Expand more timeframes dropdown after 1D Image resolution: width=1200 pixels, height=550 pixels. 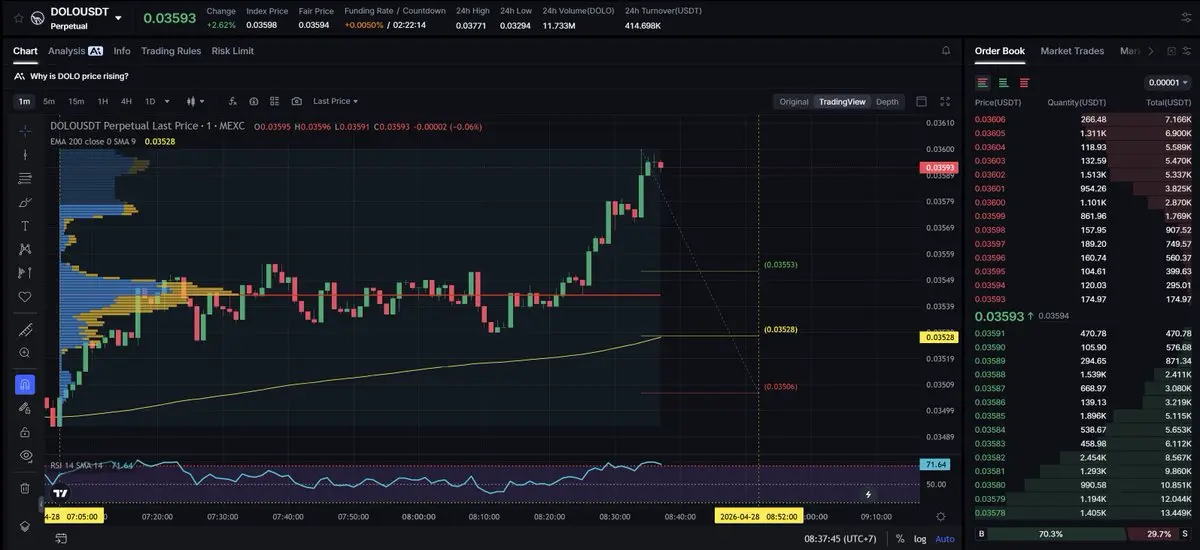[167, 101]
